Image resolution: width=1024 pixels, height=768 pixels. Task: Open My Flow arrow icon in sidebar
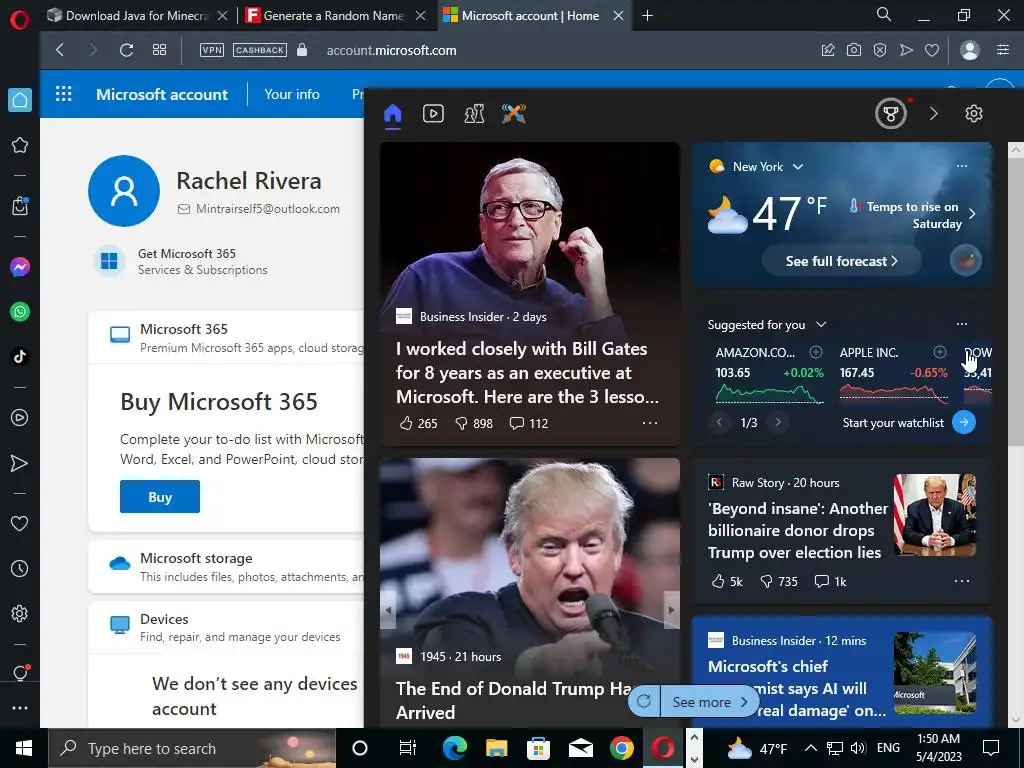click(20, 463)
